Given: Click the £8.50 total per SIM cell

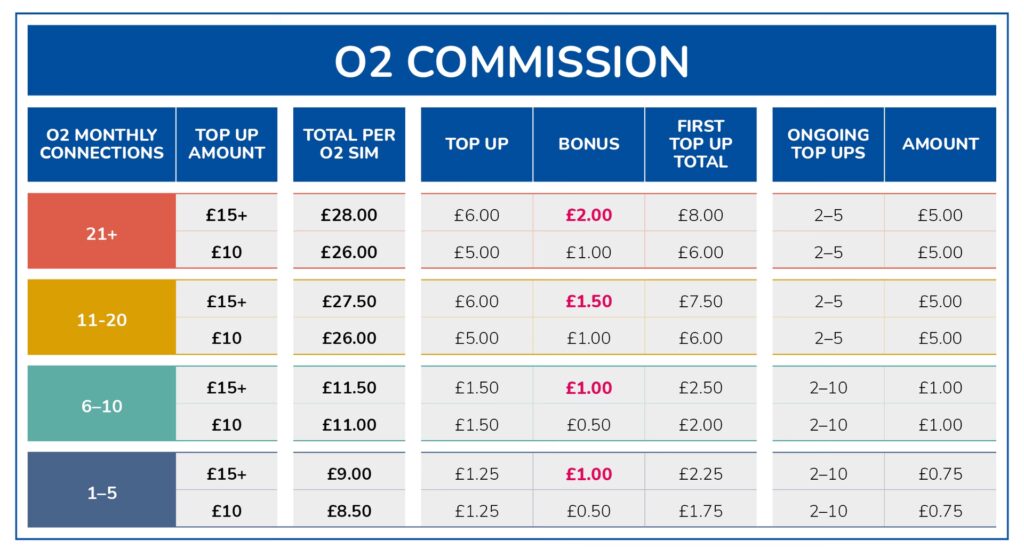Looking at the screenshot, I should tap(349, 511).
